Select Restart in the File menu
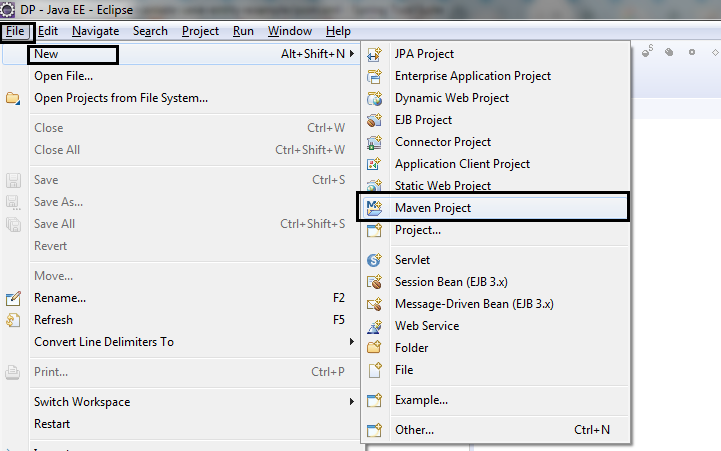This screenshot has width=721, height=451. (52, 424)
